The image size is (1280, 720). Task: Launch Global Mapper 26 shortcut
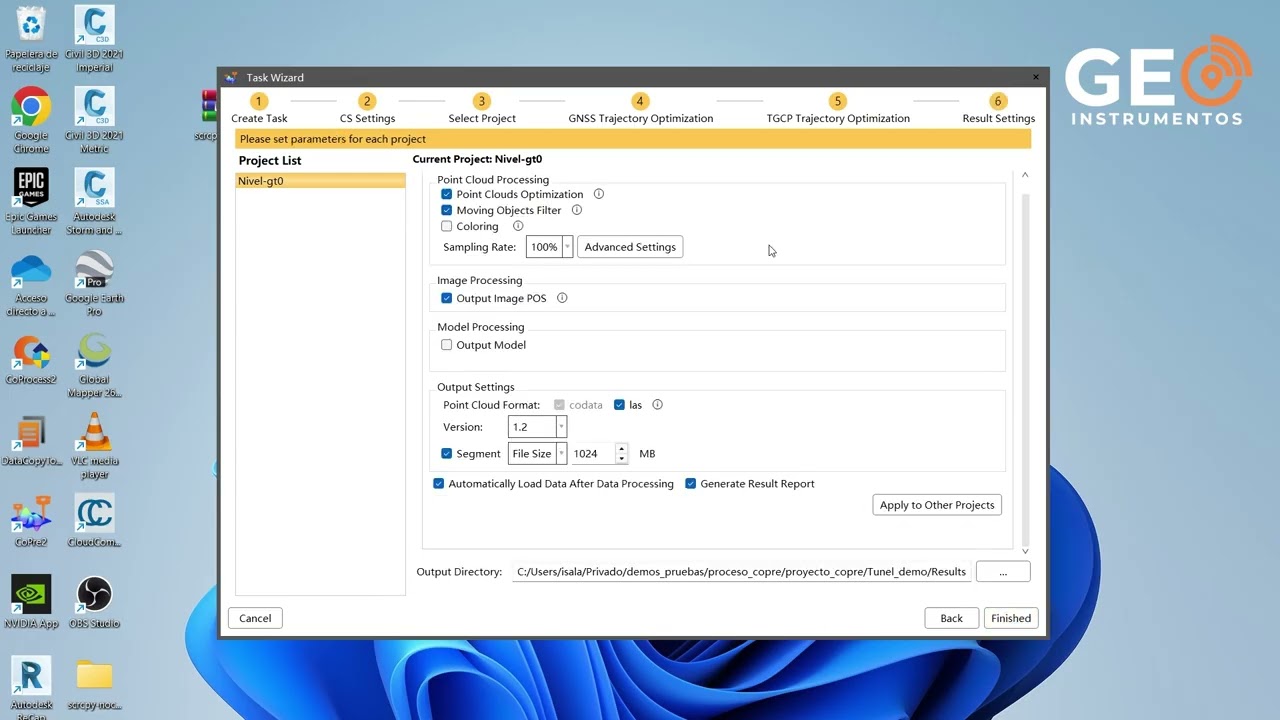tap(94, 366)
